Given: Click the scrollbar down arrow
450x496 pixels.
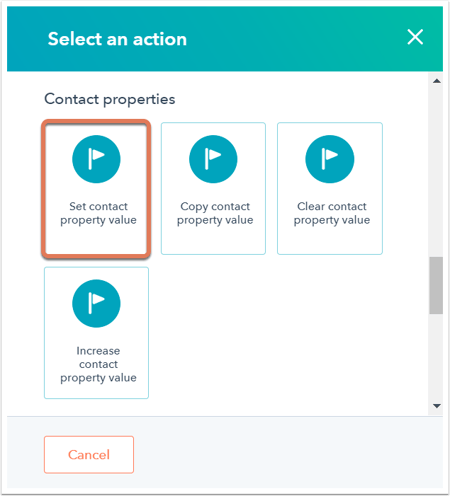Looking at the screenshot, I should point(437,406).
